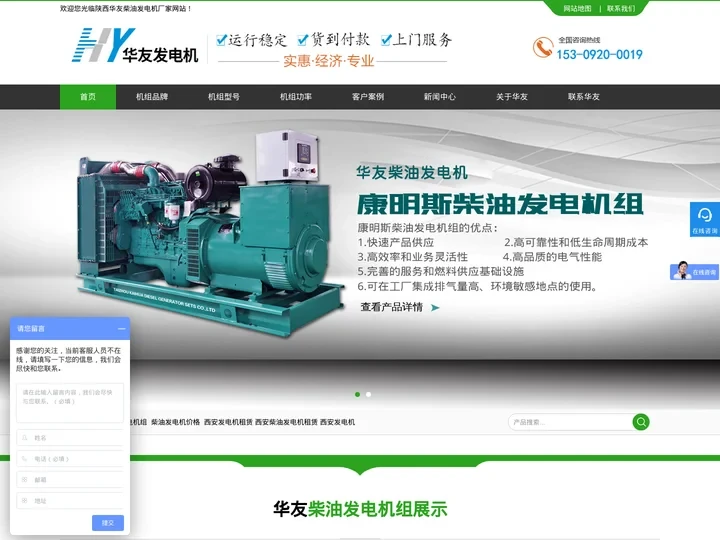Submit the message form with 提交
Viewport: 720px width, 540px height.
(108, 523)
